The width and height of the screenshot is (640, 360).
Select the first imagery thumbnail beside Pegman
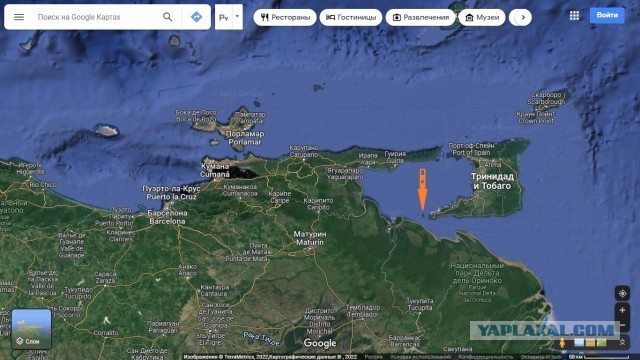coord(579,343)
